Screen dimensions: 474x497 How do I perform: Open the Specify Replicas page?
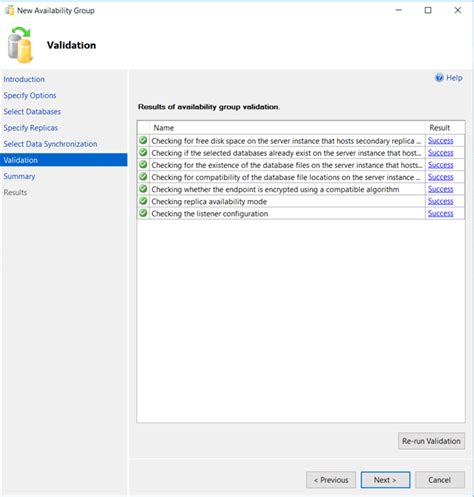31,128
